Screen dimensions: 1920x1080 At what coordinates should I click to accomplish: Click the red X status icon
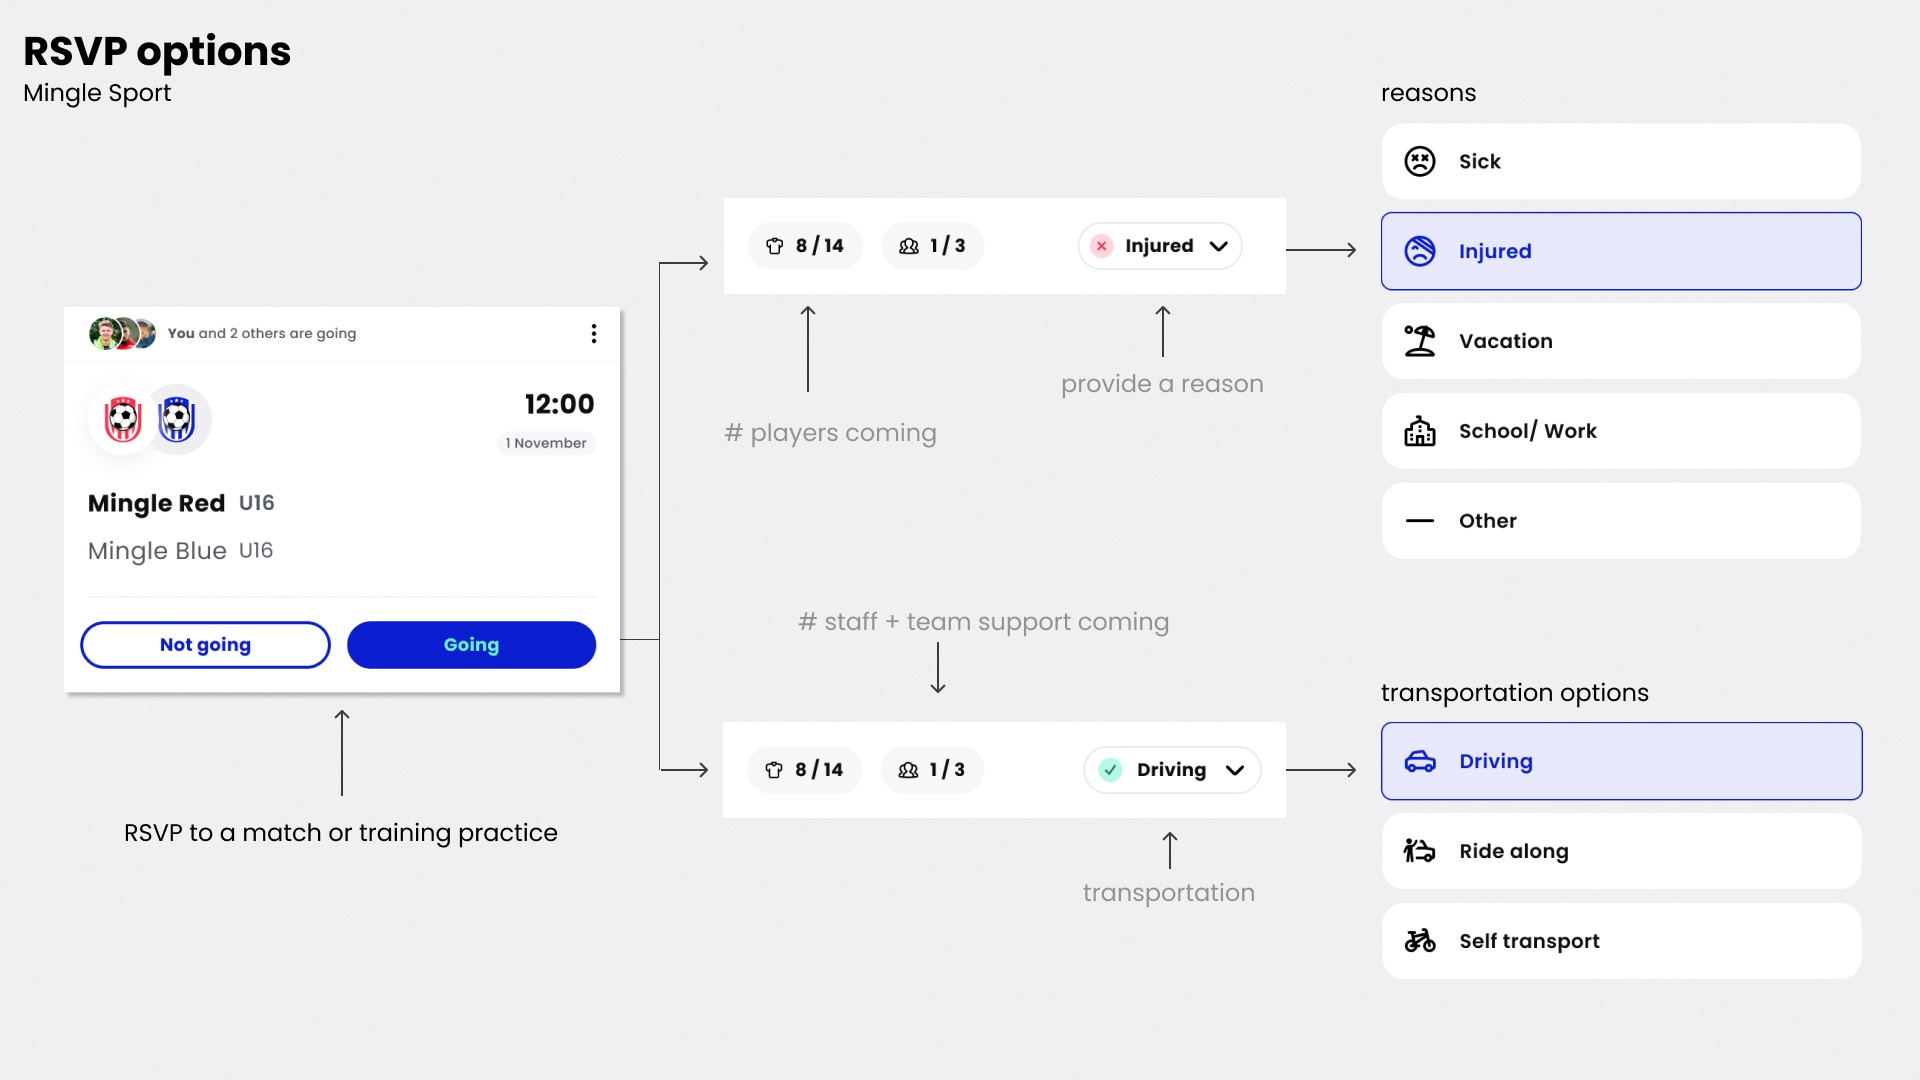click(1102, 246)
